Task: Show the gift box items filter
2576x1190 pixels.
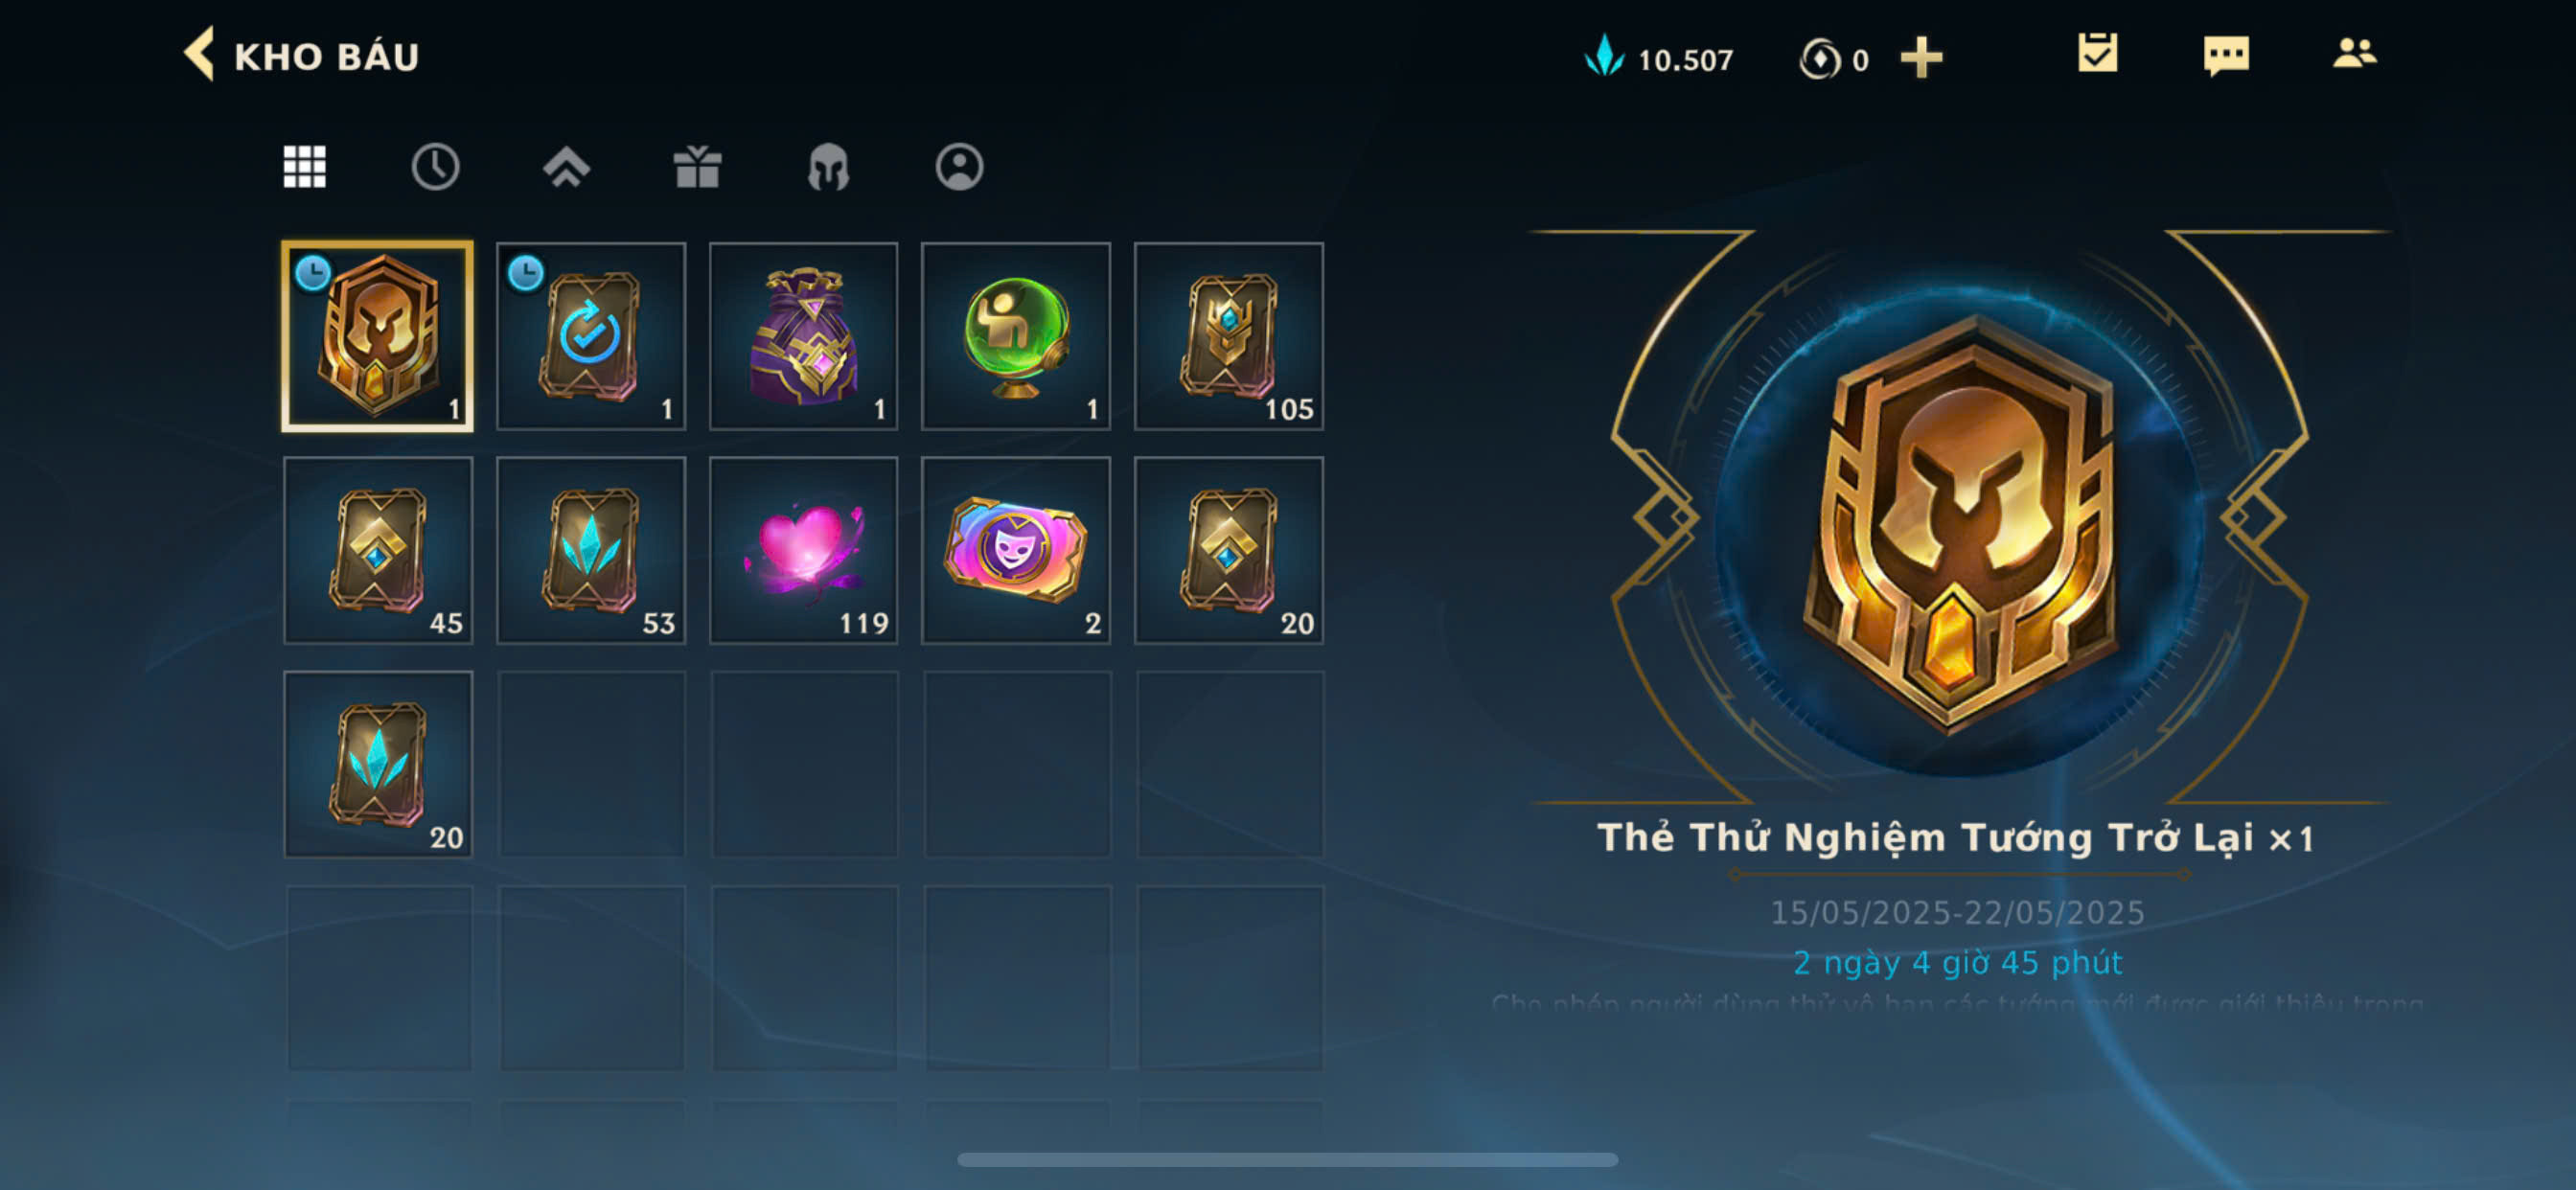Action: coord(697,167)
